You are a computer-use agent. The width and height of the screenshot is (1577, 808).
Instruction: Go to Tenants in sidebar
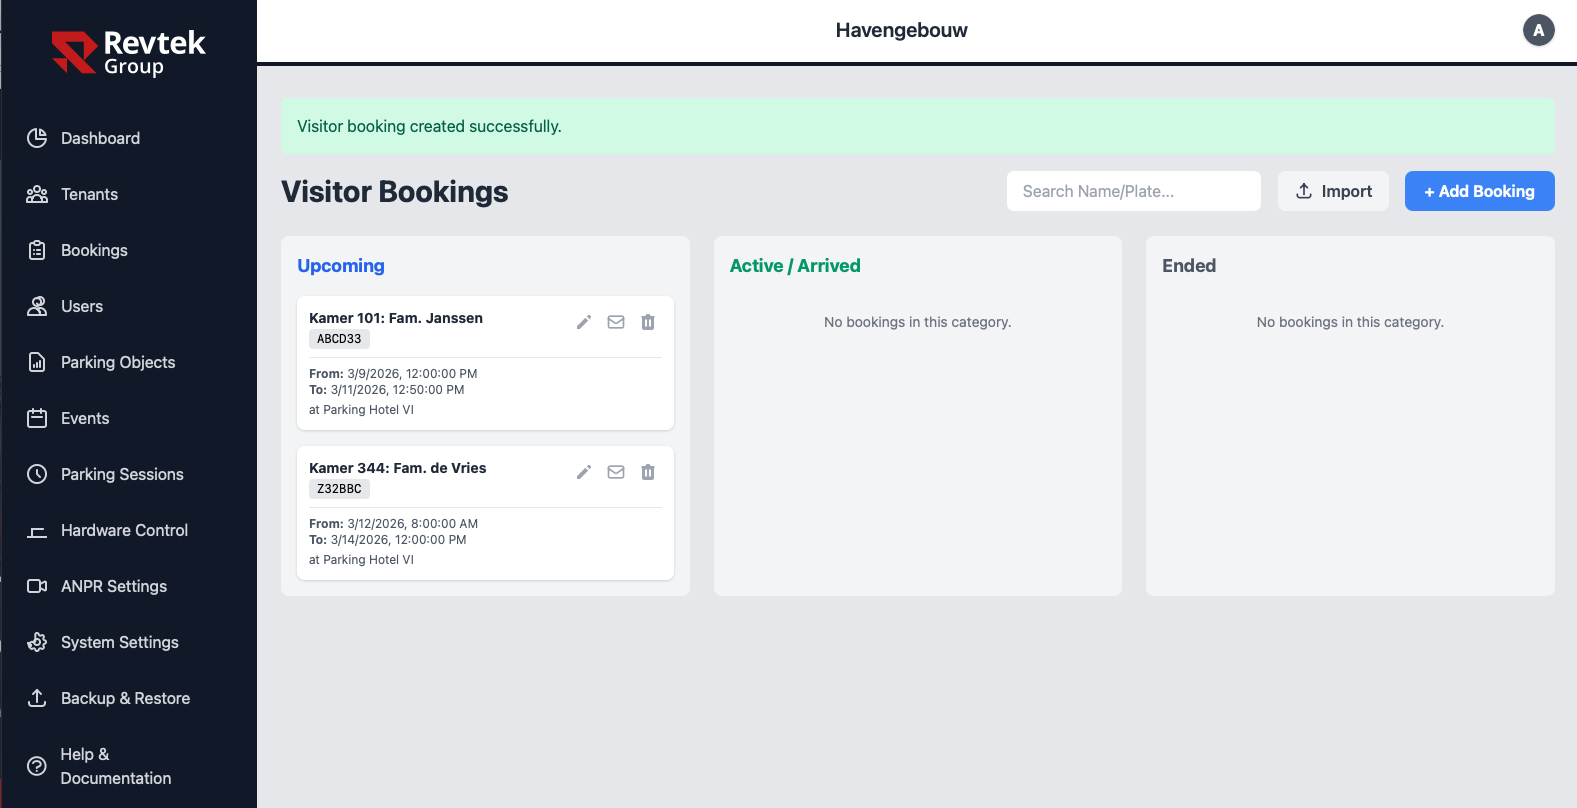point(89,194)
